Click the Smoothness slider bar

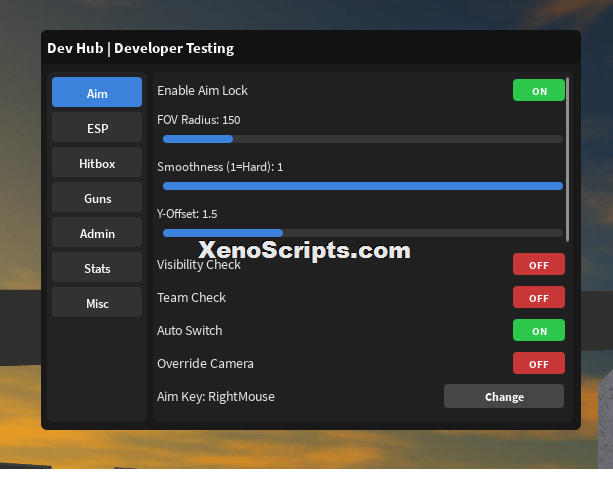(x=363, y=186)
